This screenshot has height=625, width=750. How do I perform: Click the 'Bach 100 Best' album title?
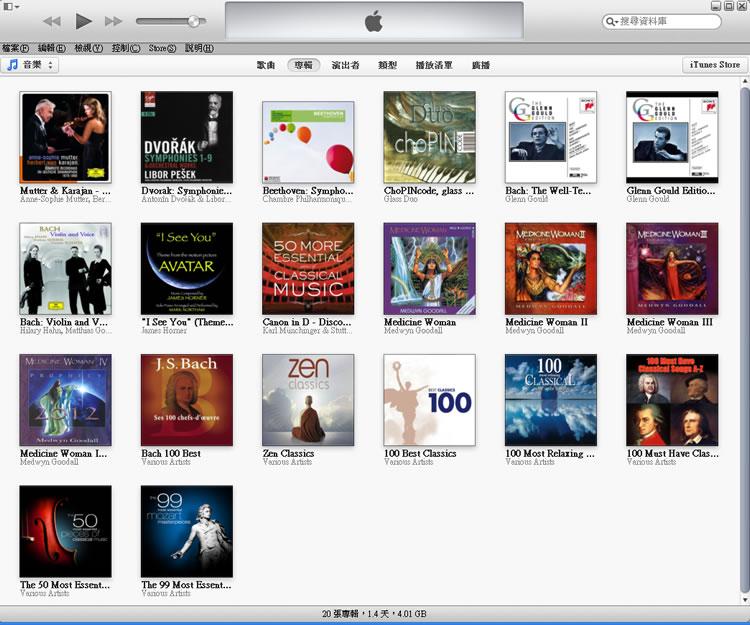(x=171, y=453)
